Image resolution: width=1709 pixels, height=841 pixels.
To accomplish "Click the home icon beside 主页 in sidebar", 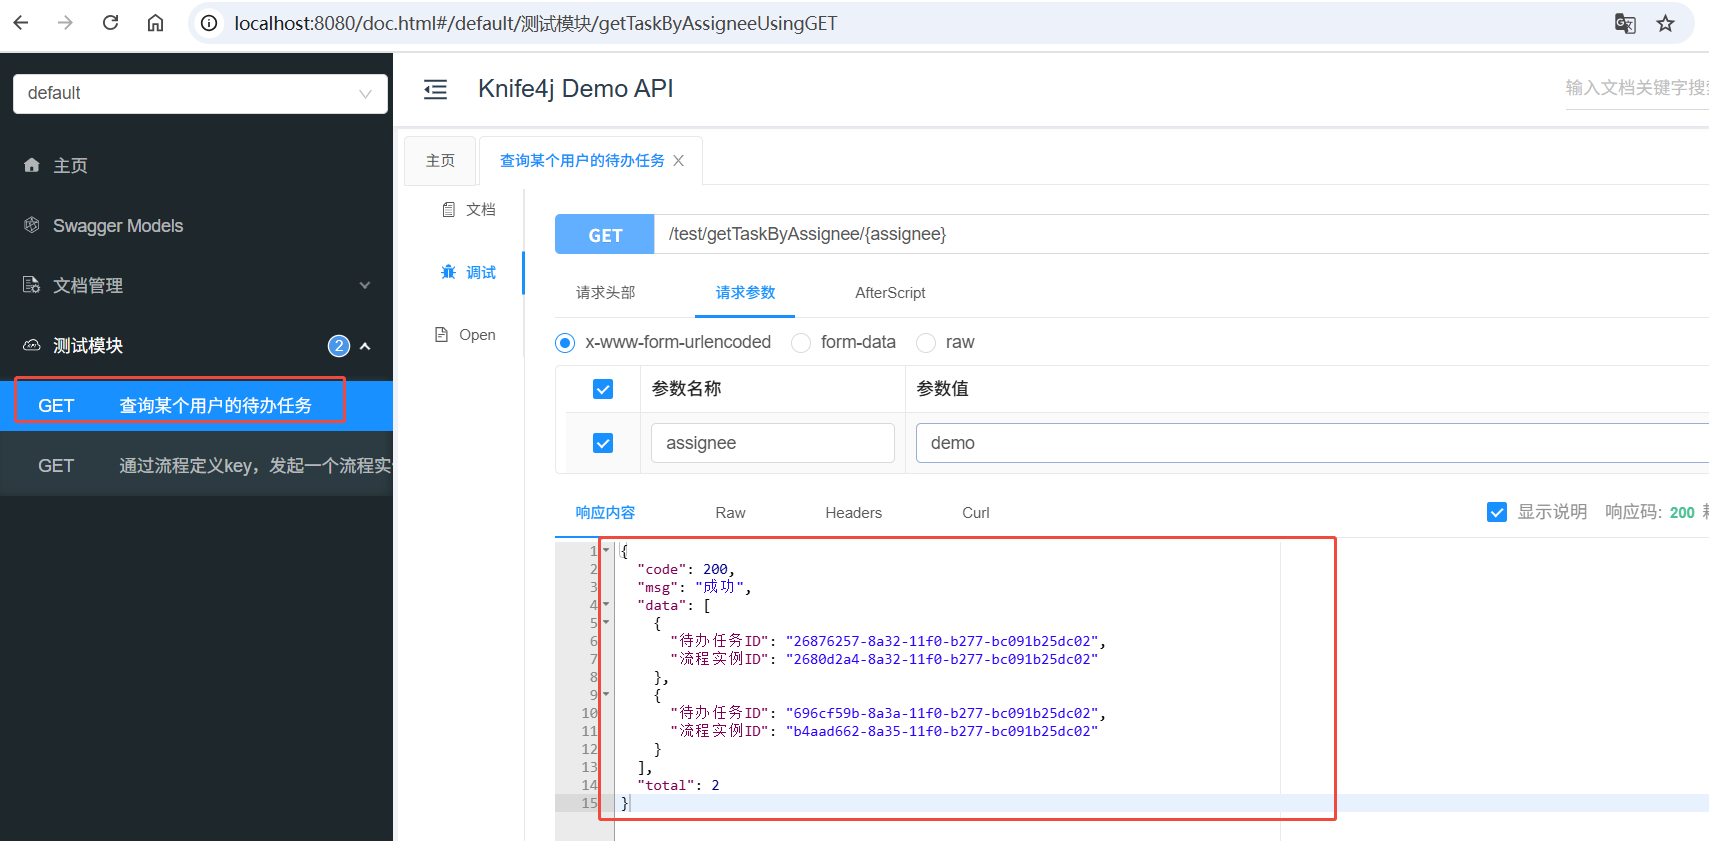I will pyautogui.click(x=32, y=165).
